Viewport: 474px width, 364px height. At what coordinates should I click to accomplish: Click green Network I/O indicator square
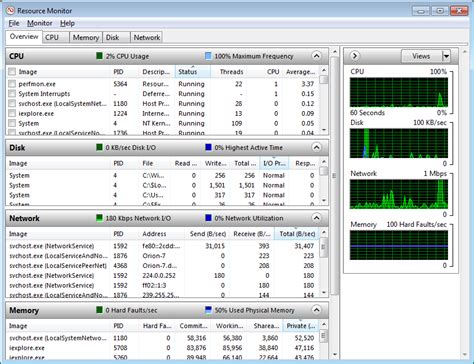coord(99,218)
